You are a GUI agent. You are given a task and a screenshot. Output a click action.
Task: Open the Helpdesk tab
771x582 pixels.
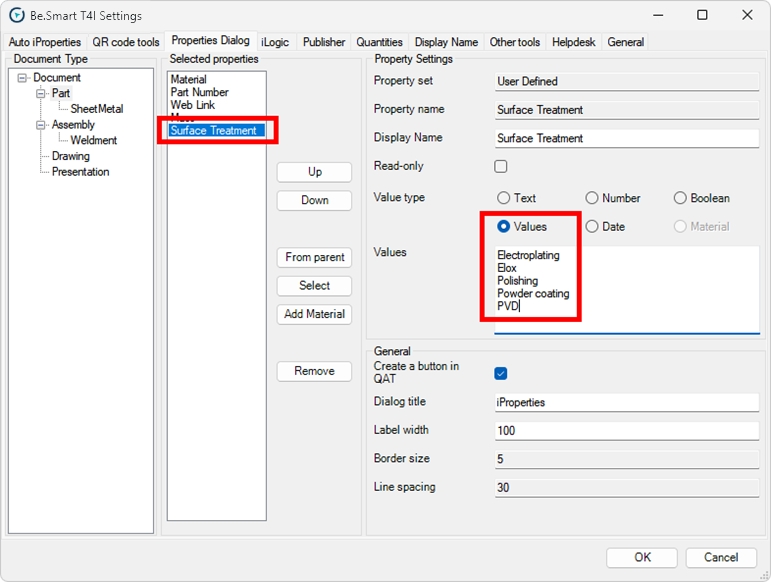pyautogui.click(x=574, y=42)
